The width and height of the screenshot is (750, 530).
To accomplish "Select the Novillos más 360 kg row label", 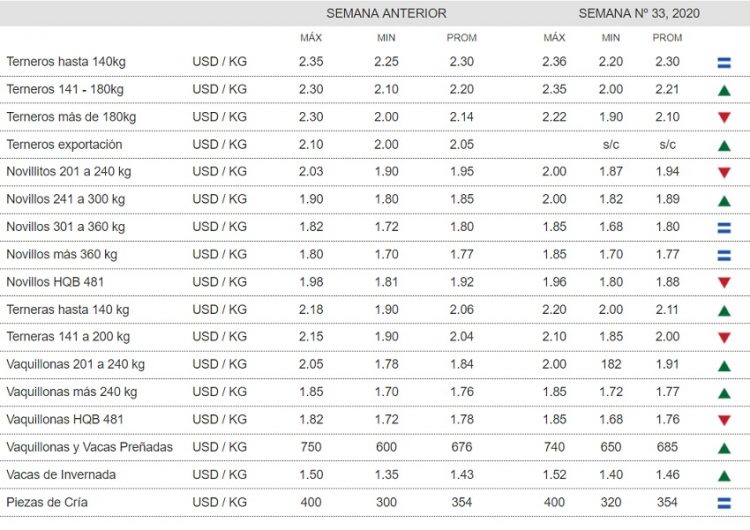I will click(61, 254).
